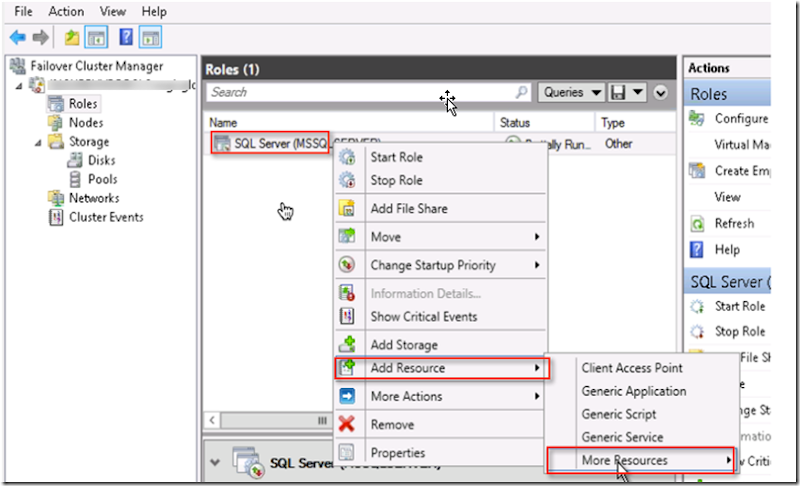Open the Help menu in menu bar

(154, 11)
